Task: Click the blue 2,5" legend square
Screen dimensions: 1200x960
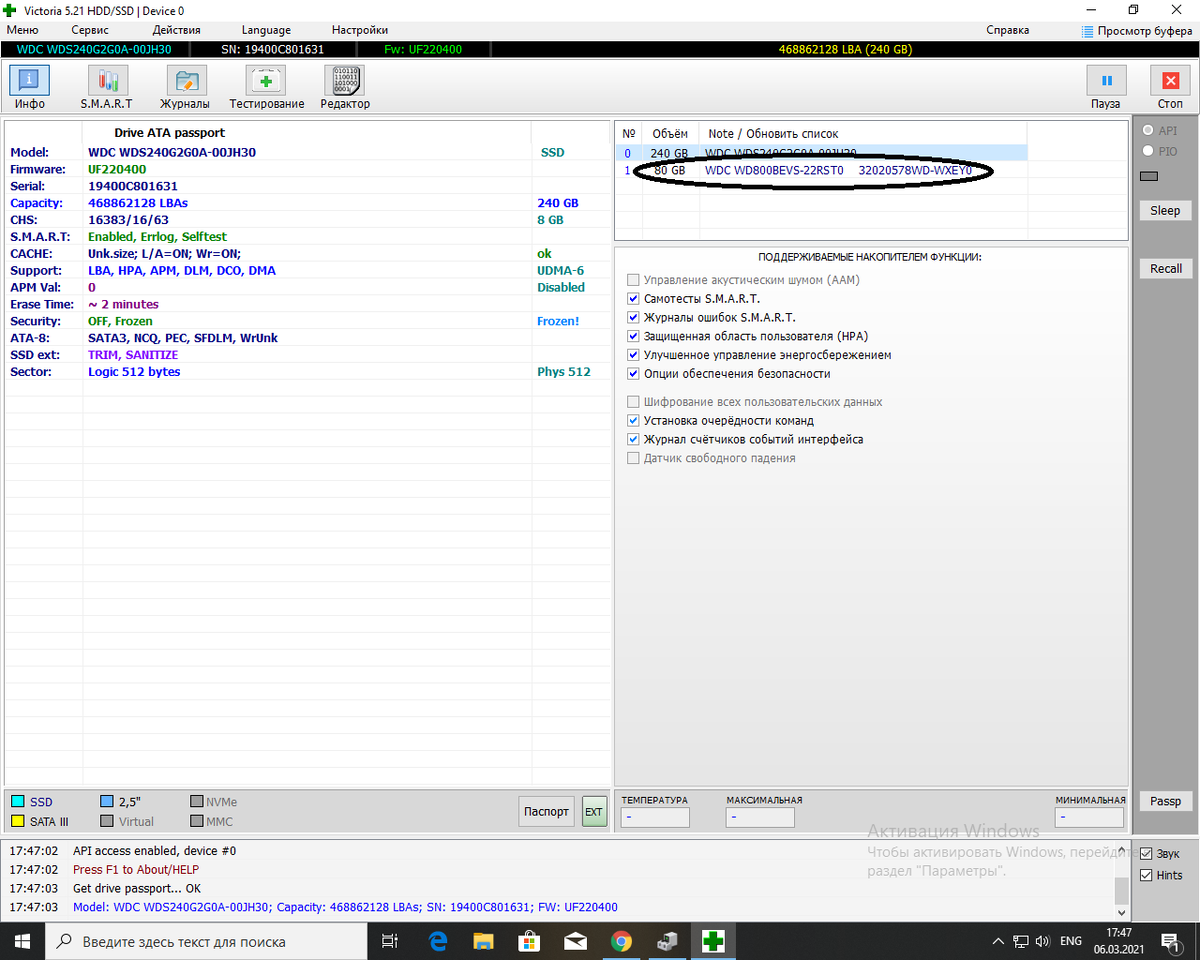Action: 107,802
